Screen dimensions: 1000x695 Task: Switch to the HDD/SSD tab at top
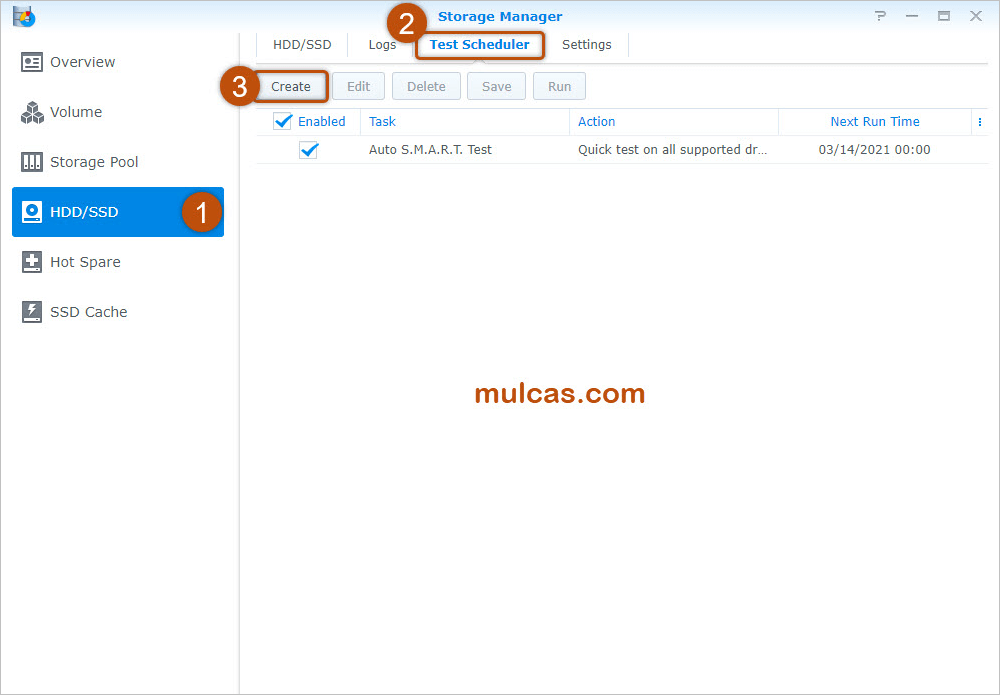tap(302, 45)
